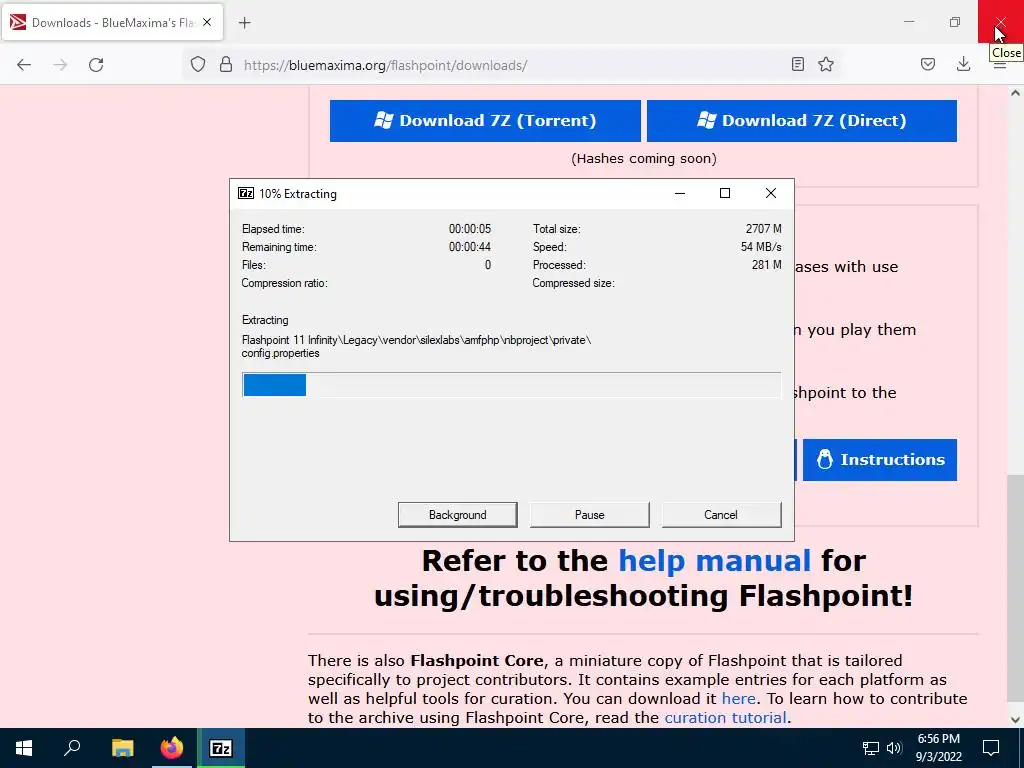1024x768 pixels.
Task: Open volume speaker tray icon
Action: pyautogui.click(x=894, y=748)
